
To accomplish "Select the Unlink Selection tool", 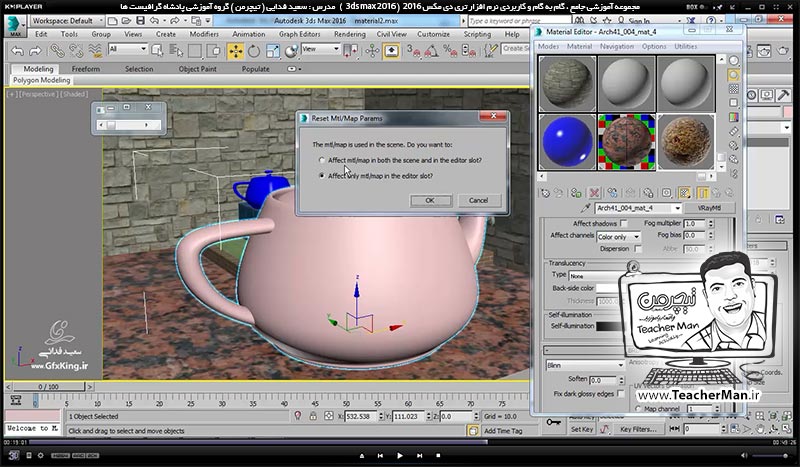I will click(76, 51).
